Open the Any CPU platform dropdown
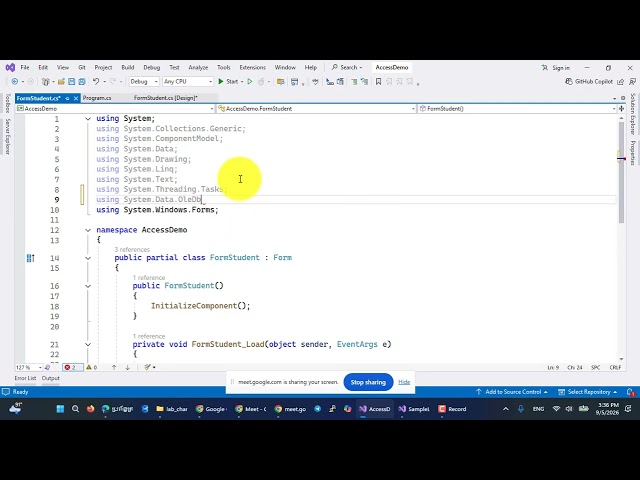This screenshot has width=640, height=480. click(188, 82)
